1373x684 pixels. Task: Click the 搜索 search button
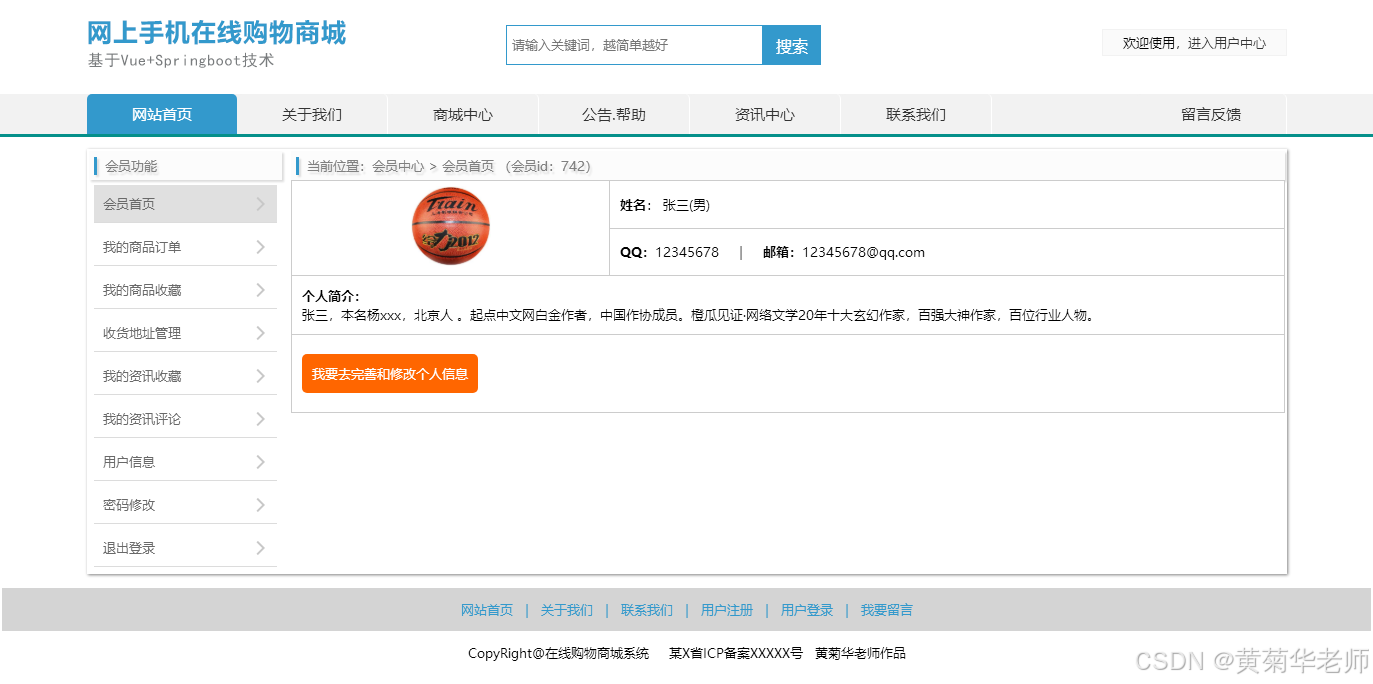pos(791,45)
